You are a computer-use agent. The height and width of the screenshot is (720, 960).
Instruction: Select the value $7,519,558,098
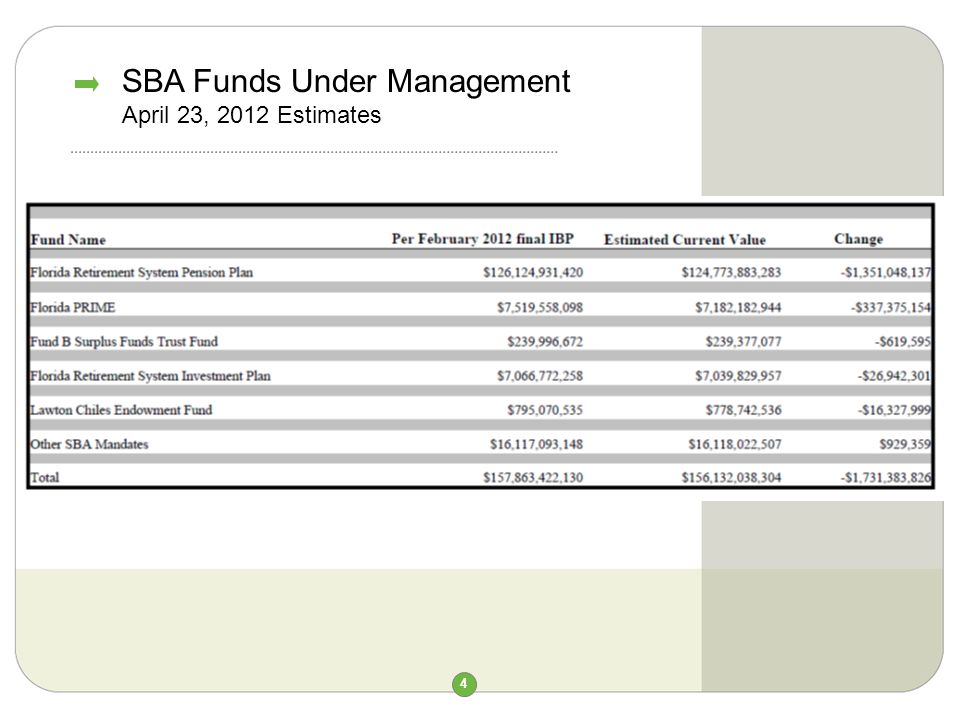pos(539,307)
